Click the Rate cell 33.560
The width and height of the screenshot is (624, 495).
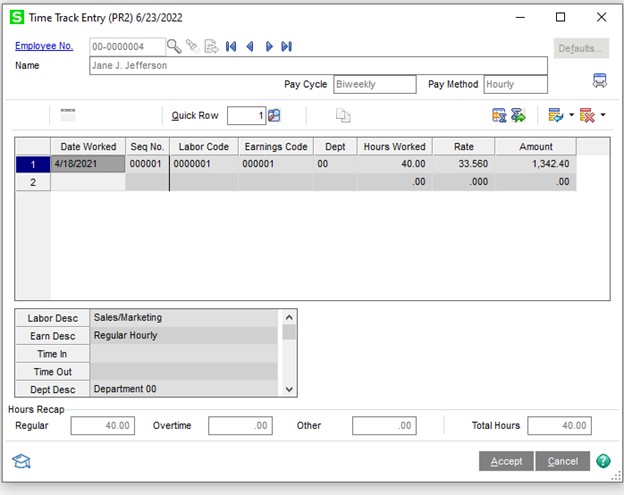pos(464,164)
